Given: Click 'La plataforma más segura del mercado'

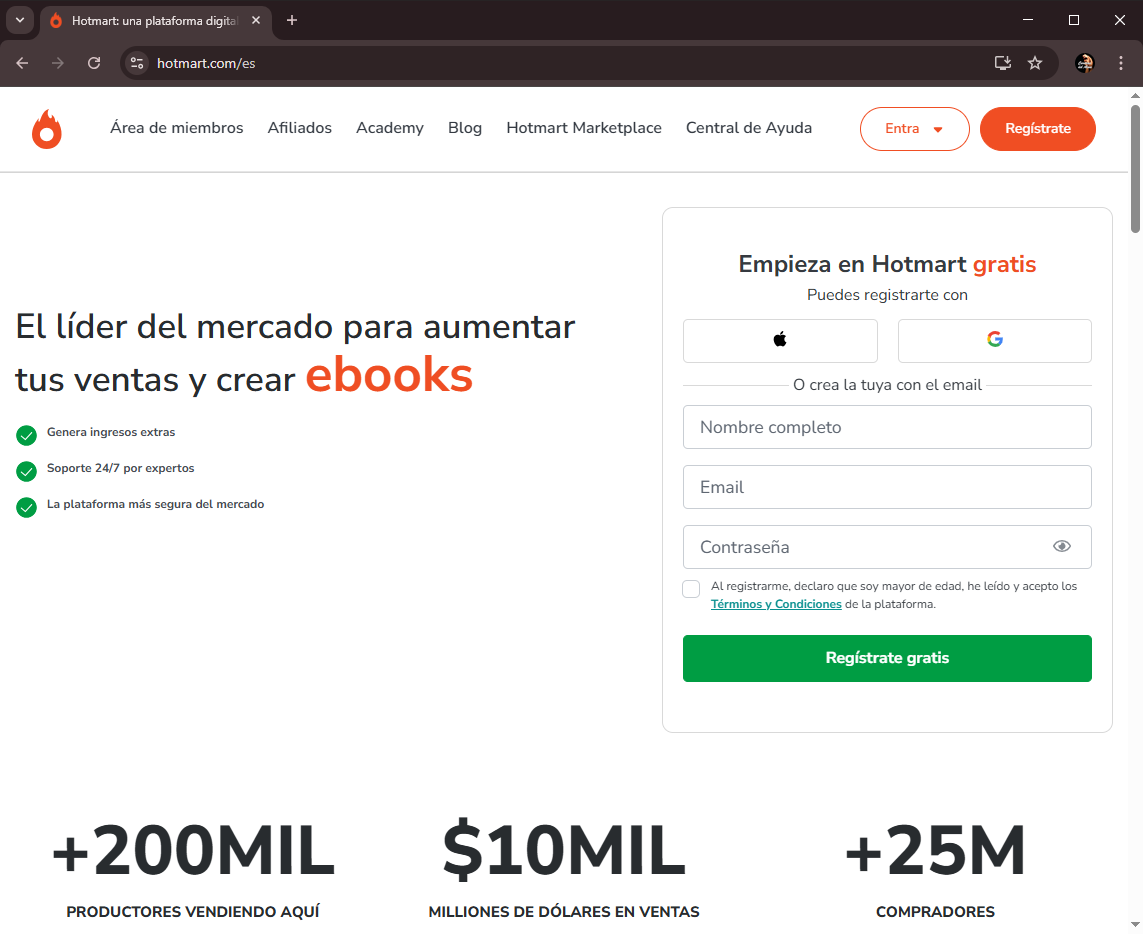Looking at the screenshot, I should (x=155, y=504).
